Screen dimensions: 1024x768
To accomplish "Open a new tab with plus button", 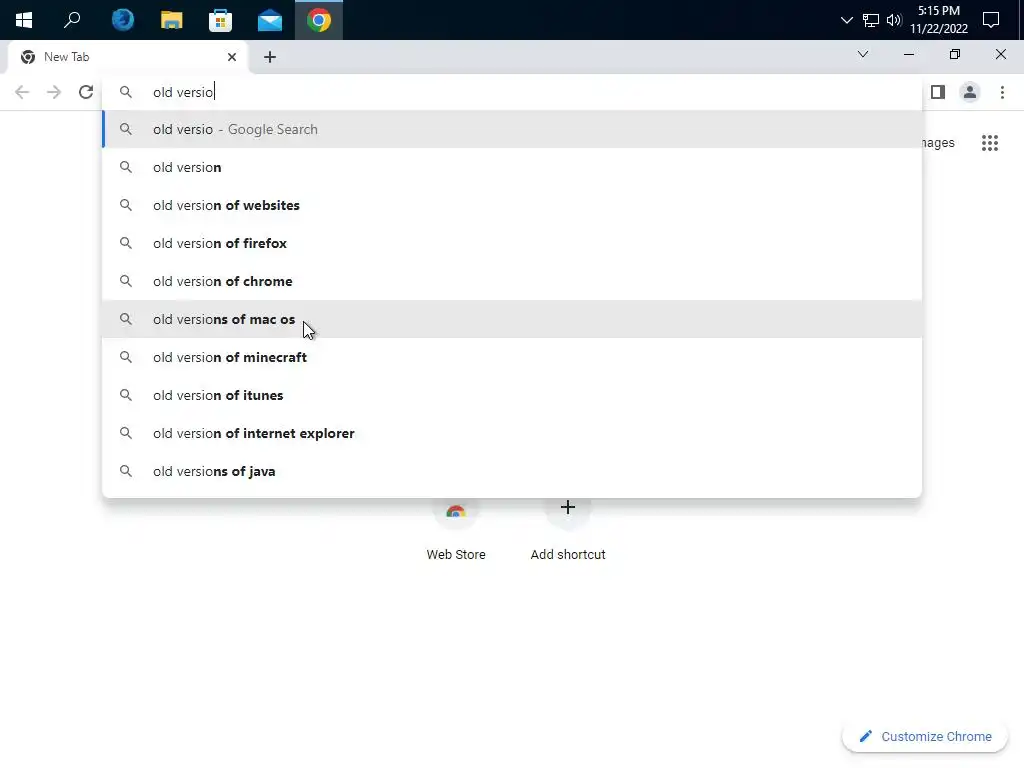I will click(x=270, y=57).
